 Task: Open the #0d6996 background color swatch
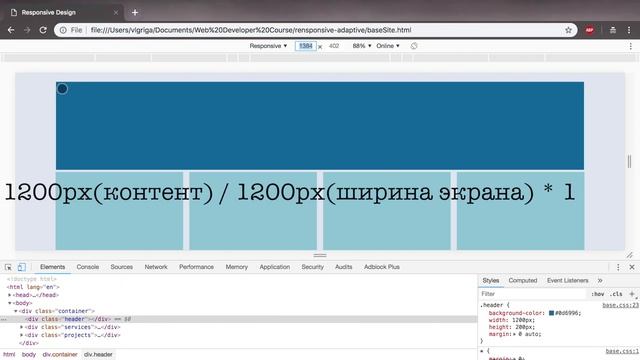[551, 313]
